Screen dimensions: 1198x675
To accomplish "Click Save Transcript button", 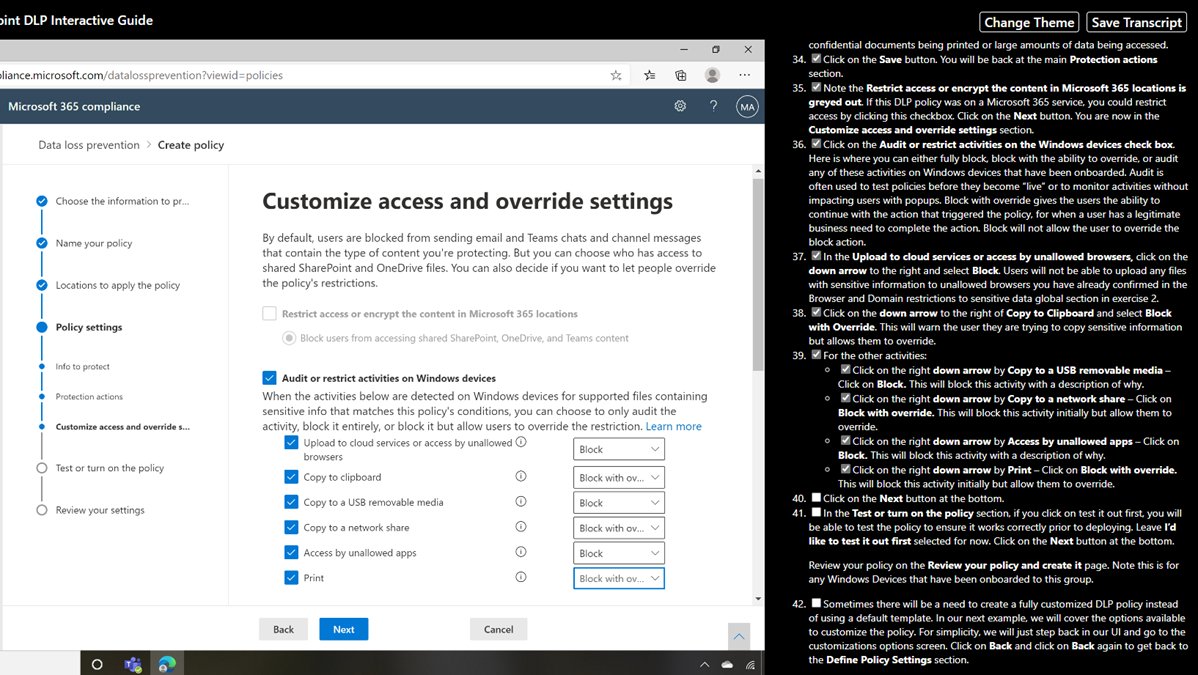I will coord(1137,22).
